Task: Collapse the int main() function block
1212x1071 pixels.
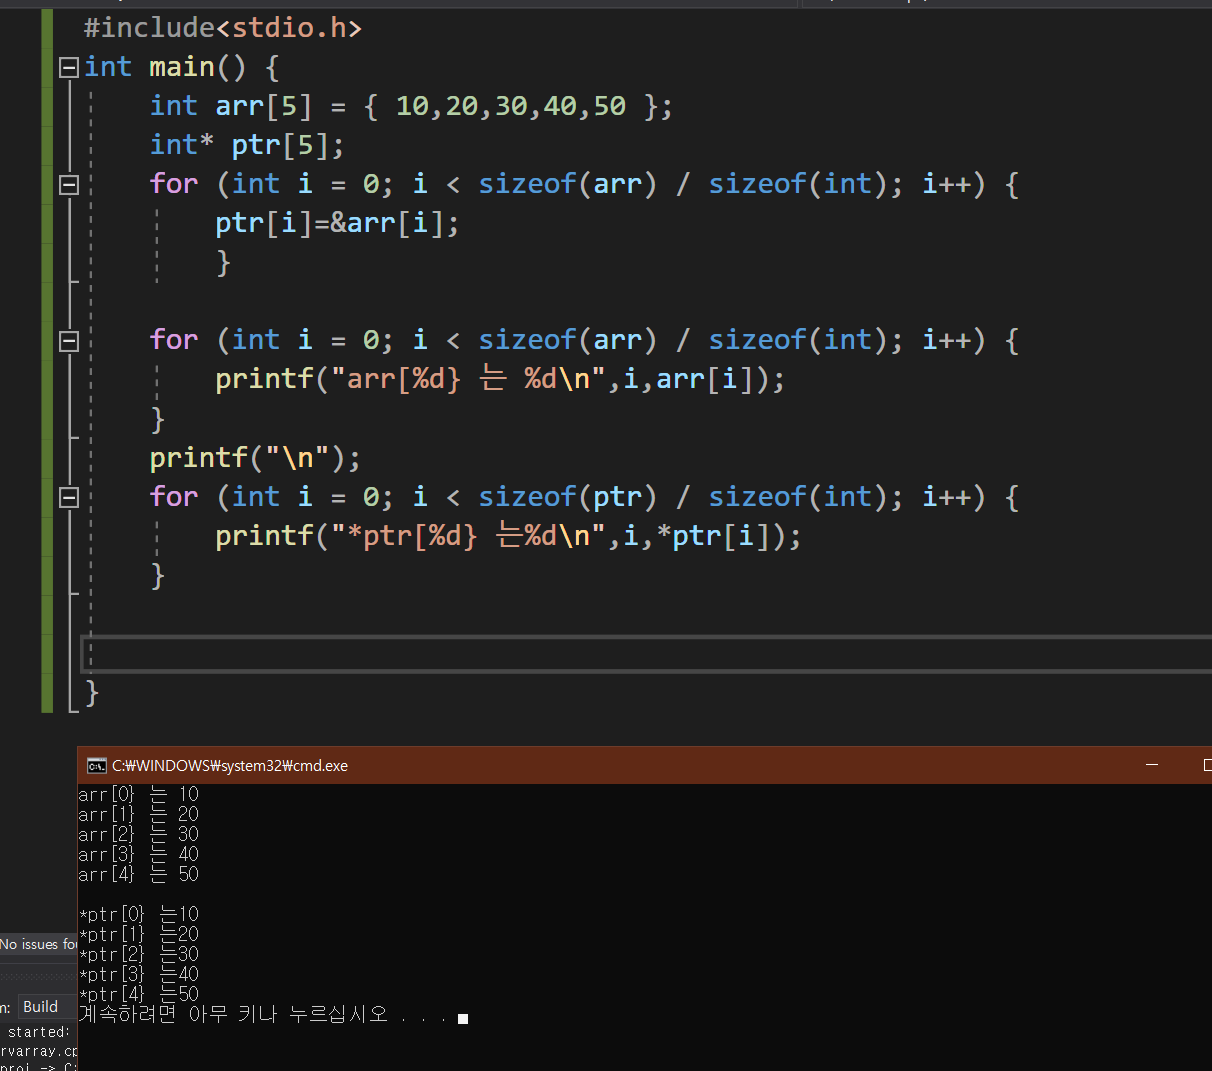Action: coord(69,67)
